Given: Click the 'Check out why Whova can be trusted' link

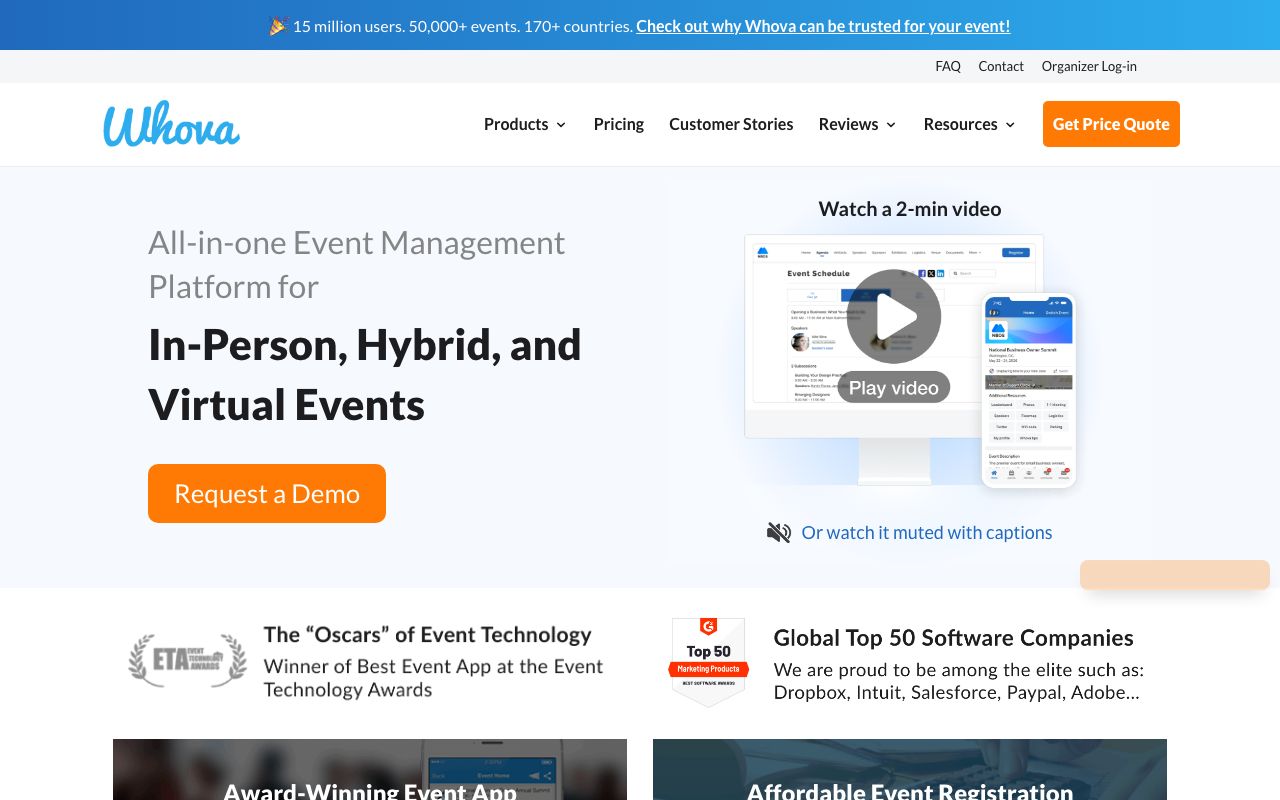Looking at the screenshot, I should pos(823,26).
